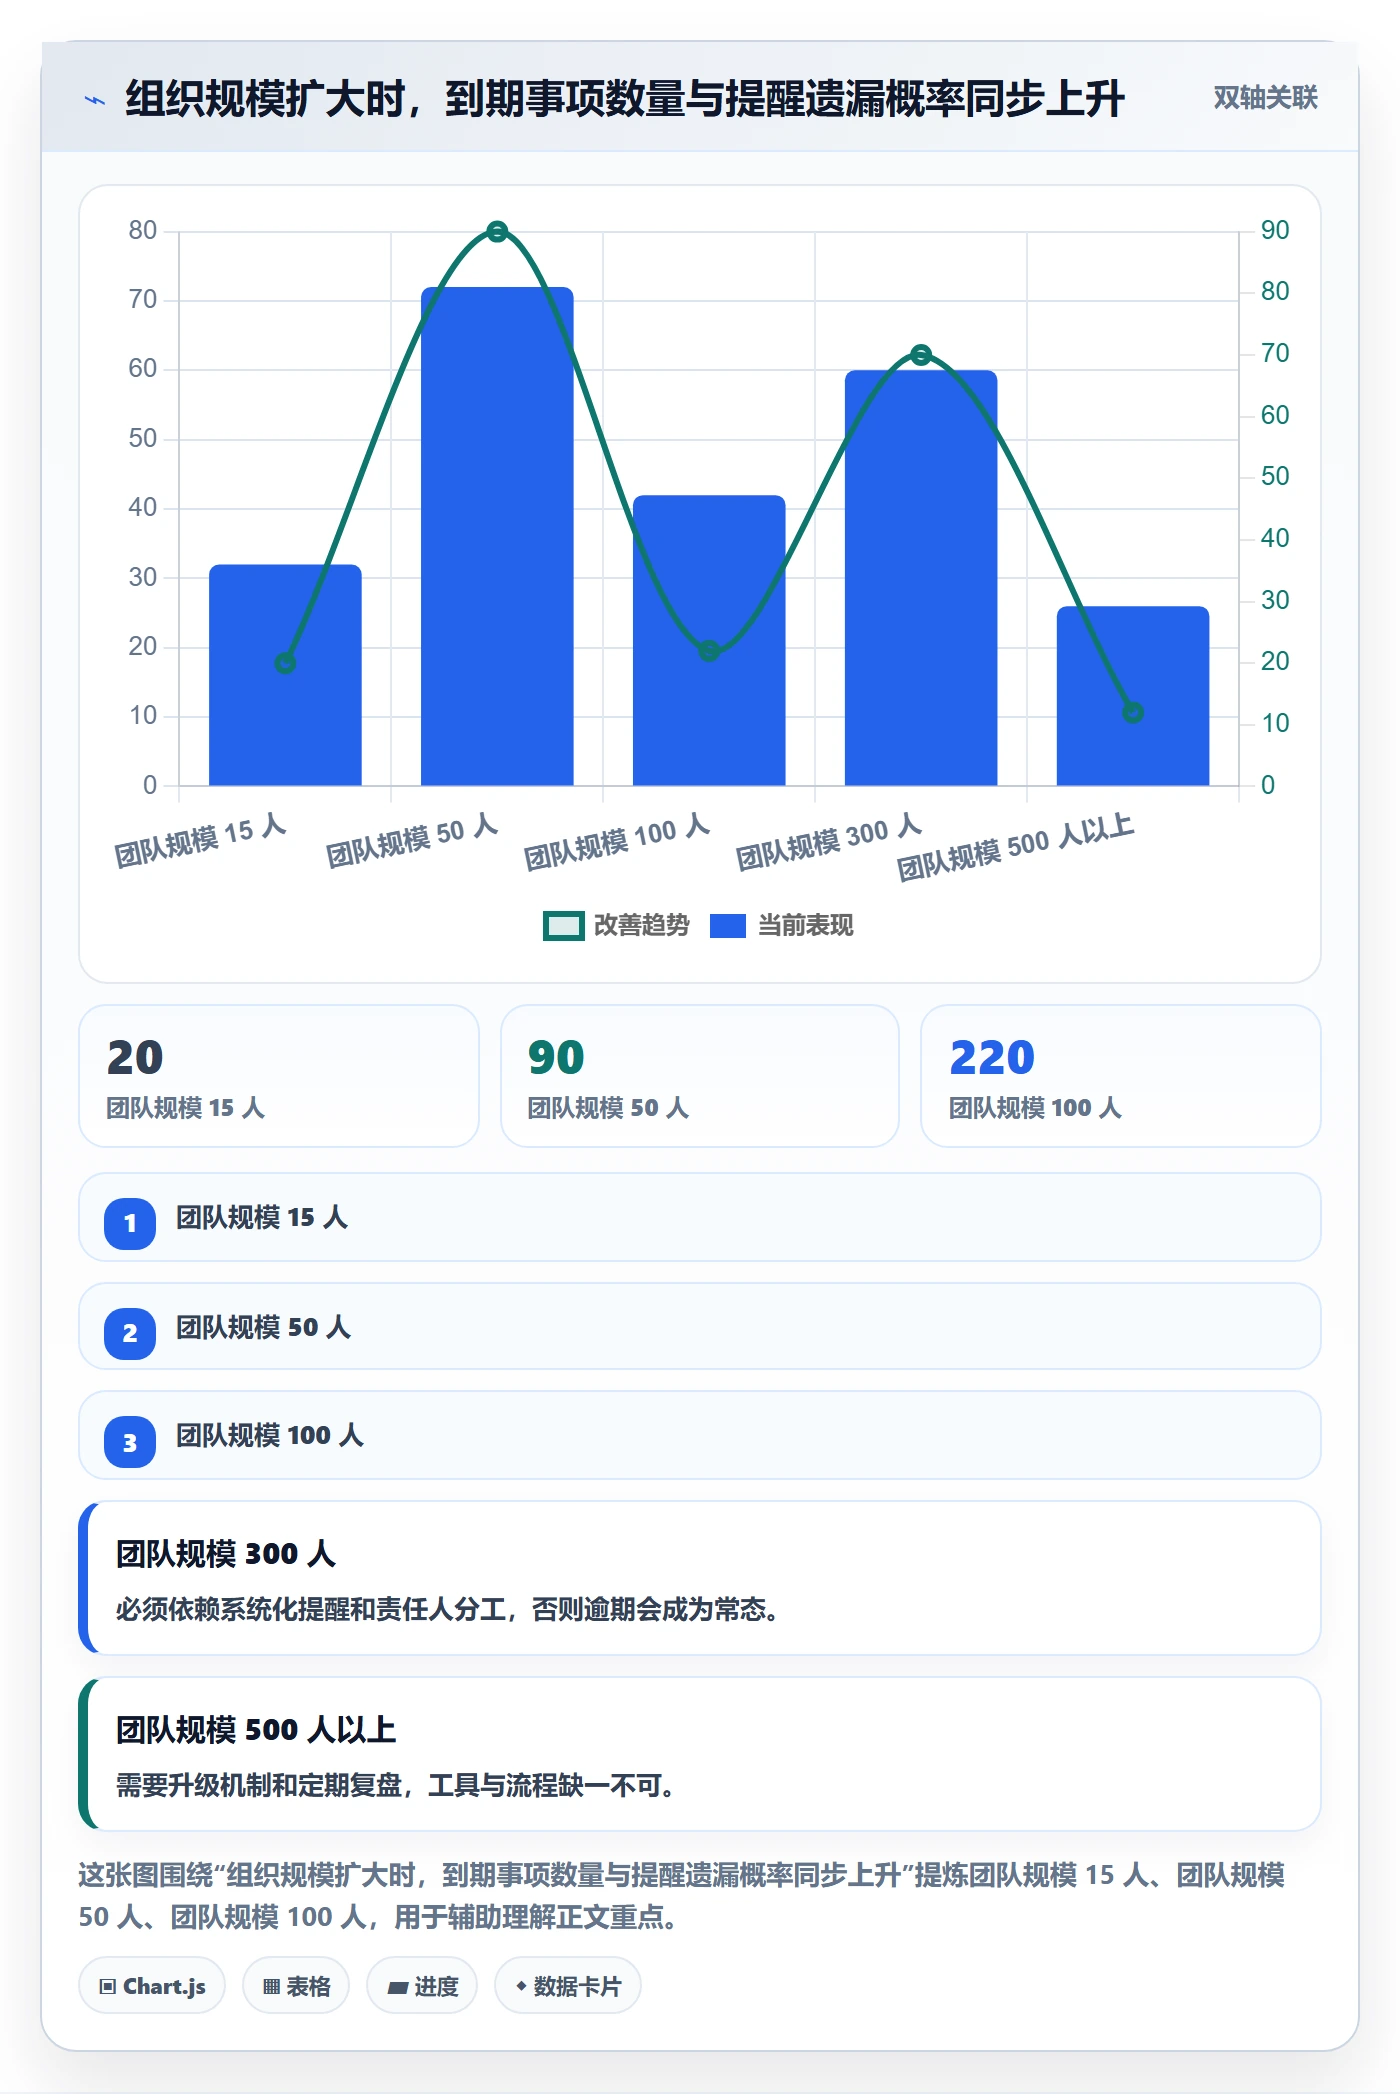Toggle the 当前表现 legend swatch

point(728,926)
